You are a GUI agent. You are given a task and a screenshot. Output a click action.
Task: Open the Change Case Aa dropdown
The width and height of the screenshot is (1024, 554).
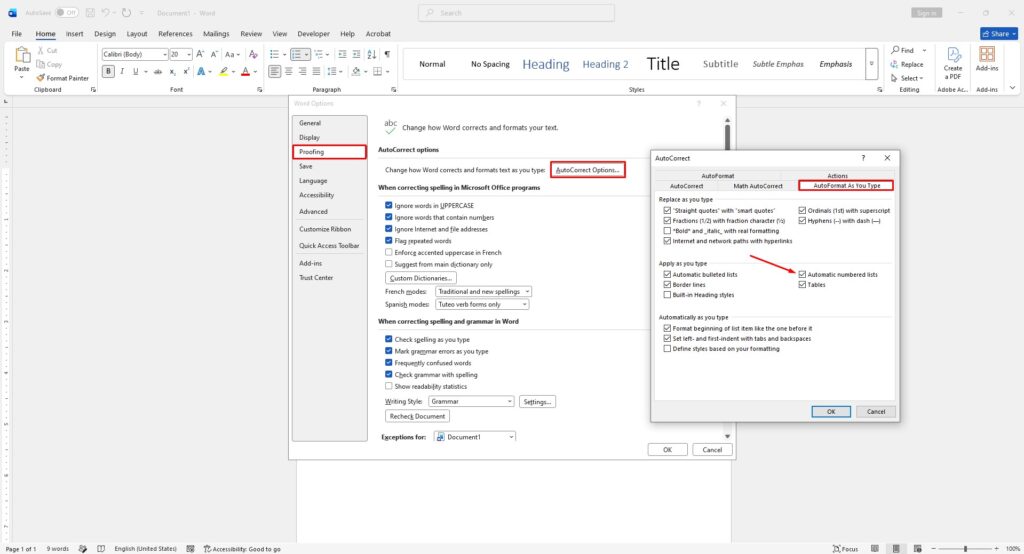tap(233, 54)
